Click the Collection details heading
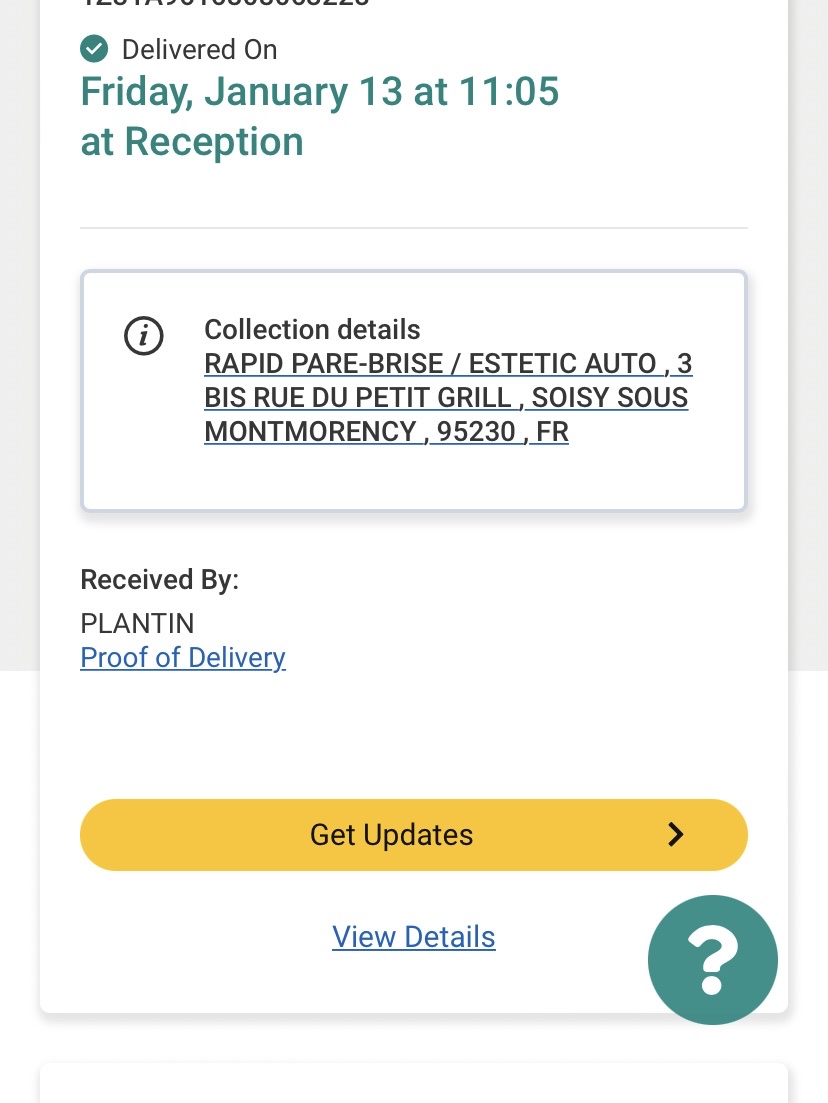The width and height of the screenshot is (828, 1103). coord(312,330)
